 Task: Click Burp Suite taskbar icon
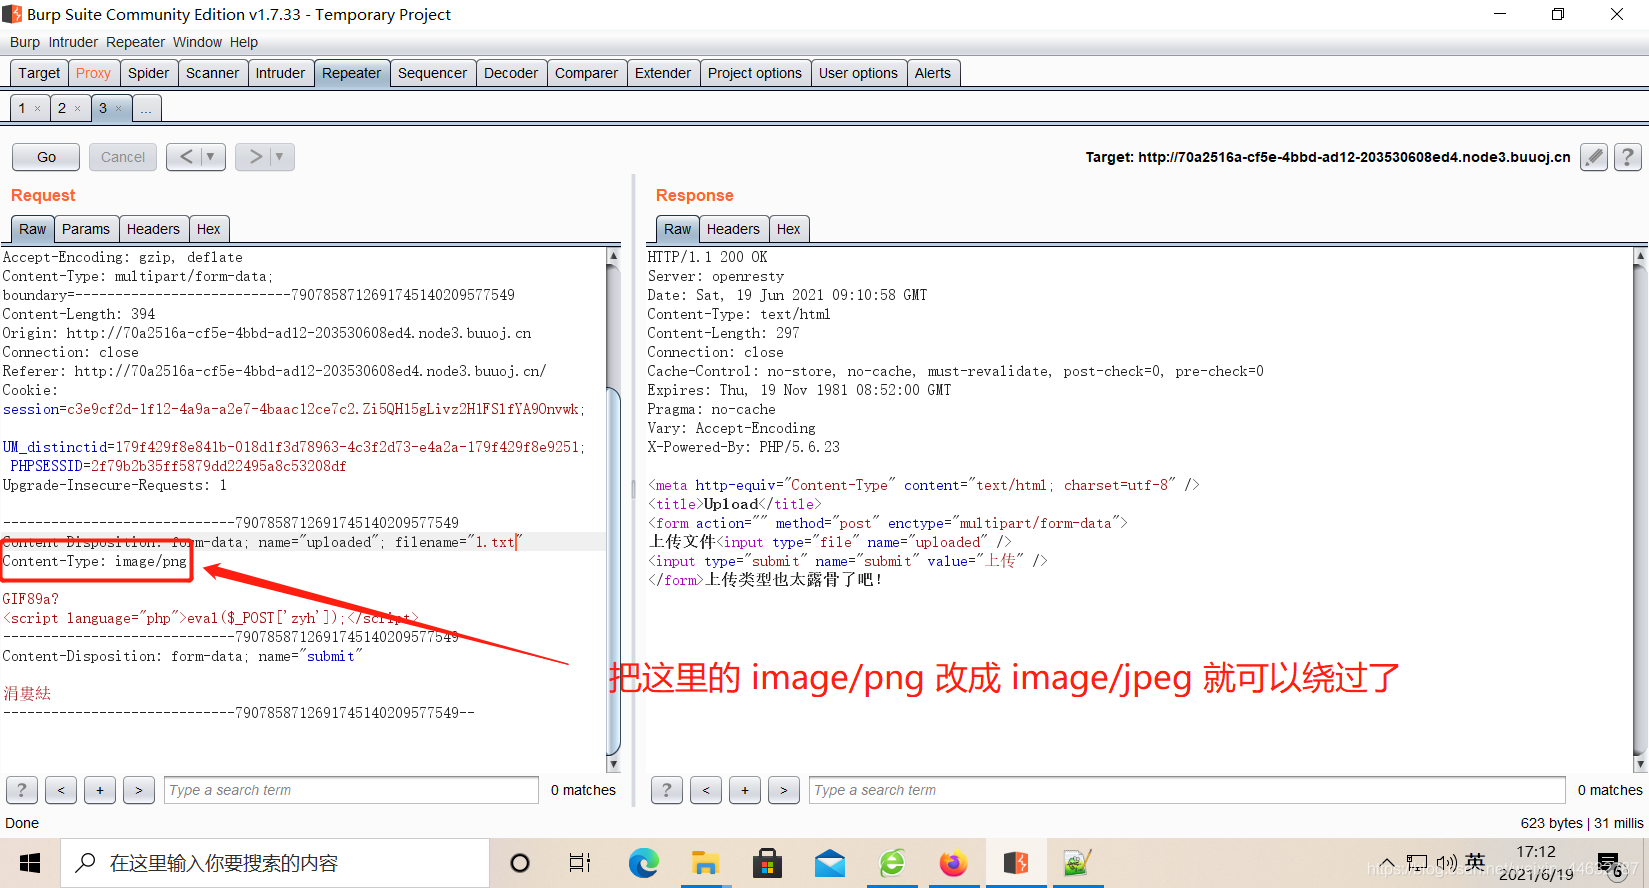tap(1016, 863)
